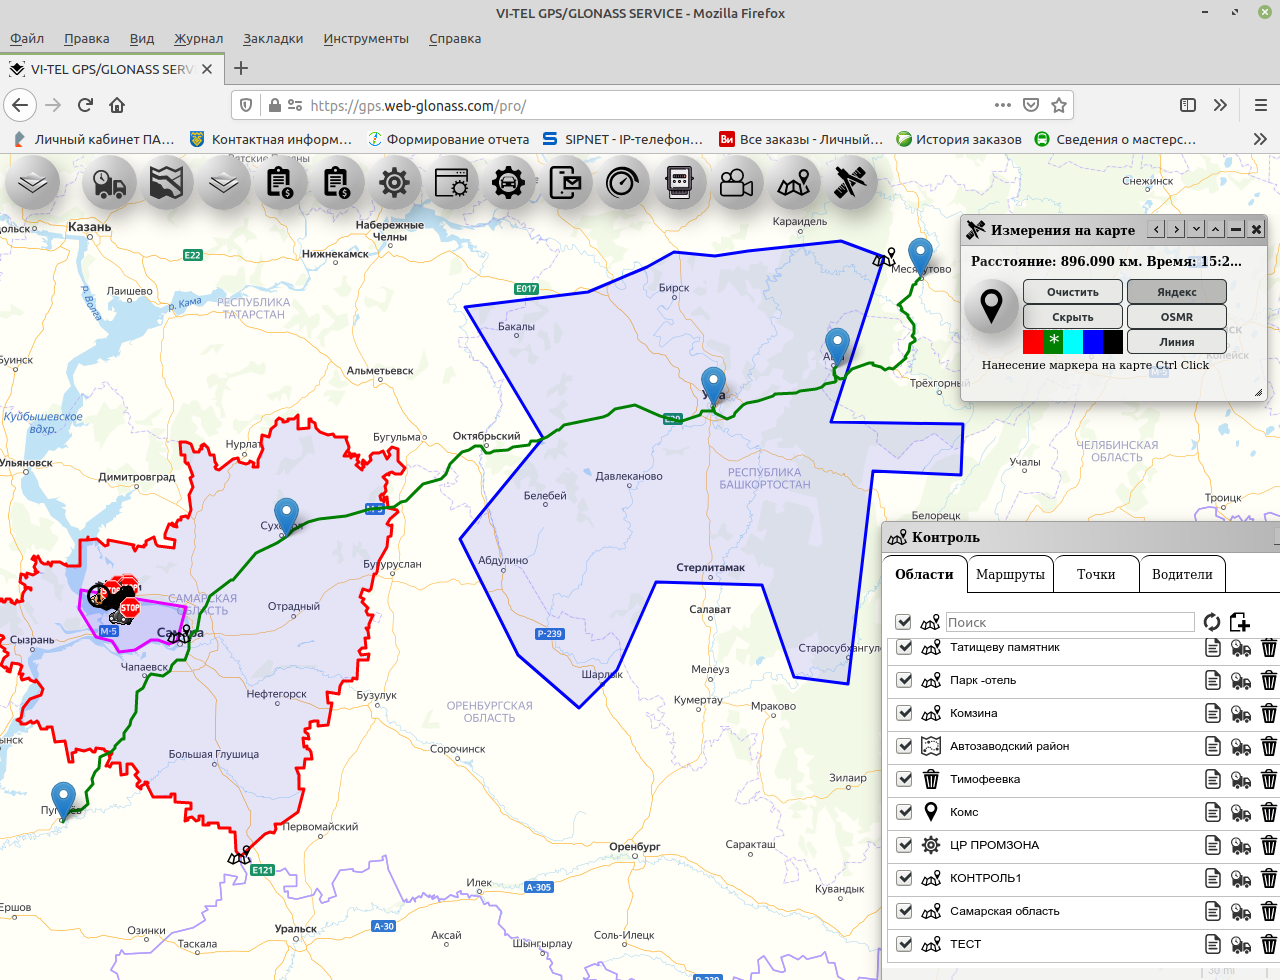Uncheck the ТЕСТ area checkbox

point(905,944)
